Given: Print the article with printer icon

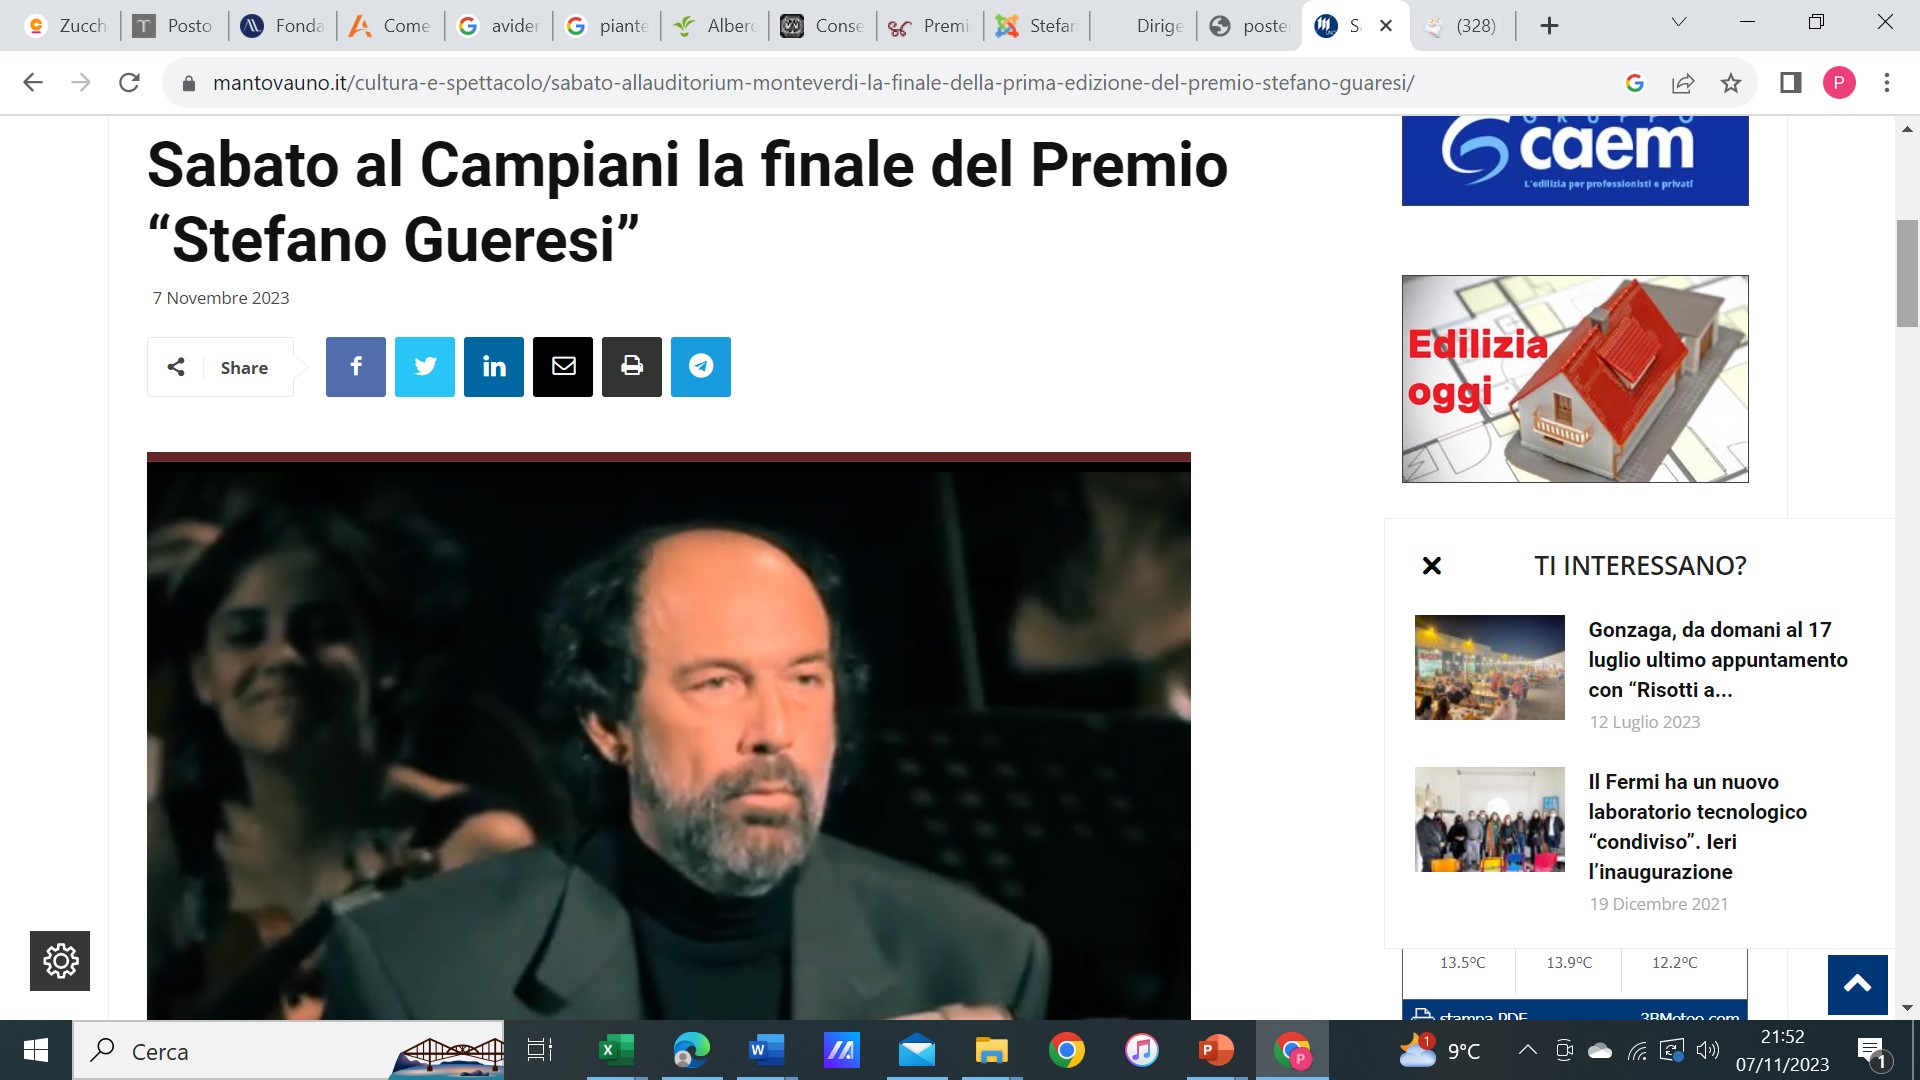Looking at the screenshot, I should point(631,367).
